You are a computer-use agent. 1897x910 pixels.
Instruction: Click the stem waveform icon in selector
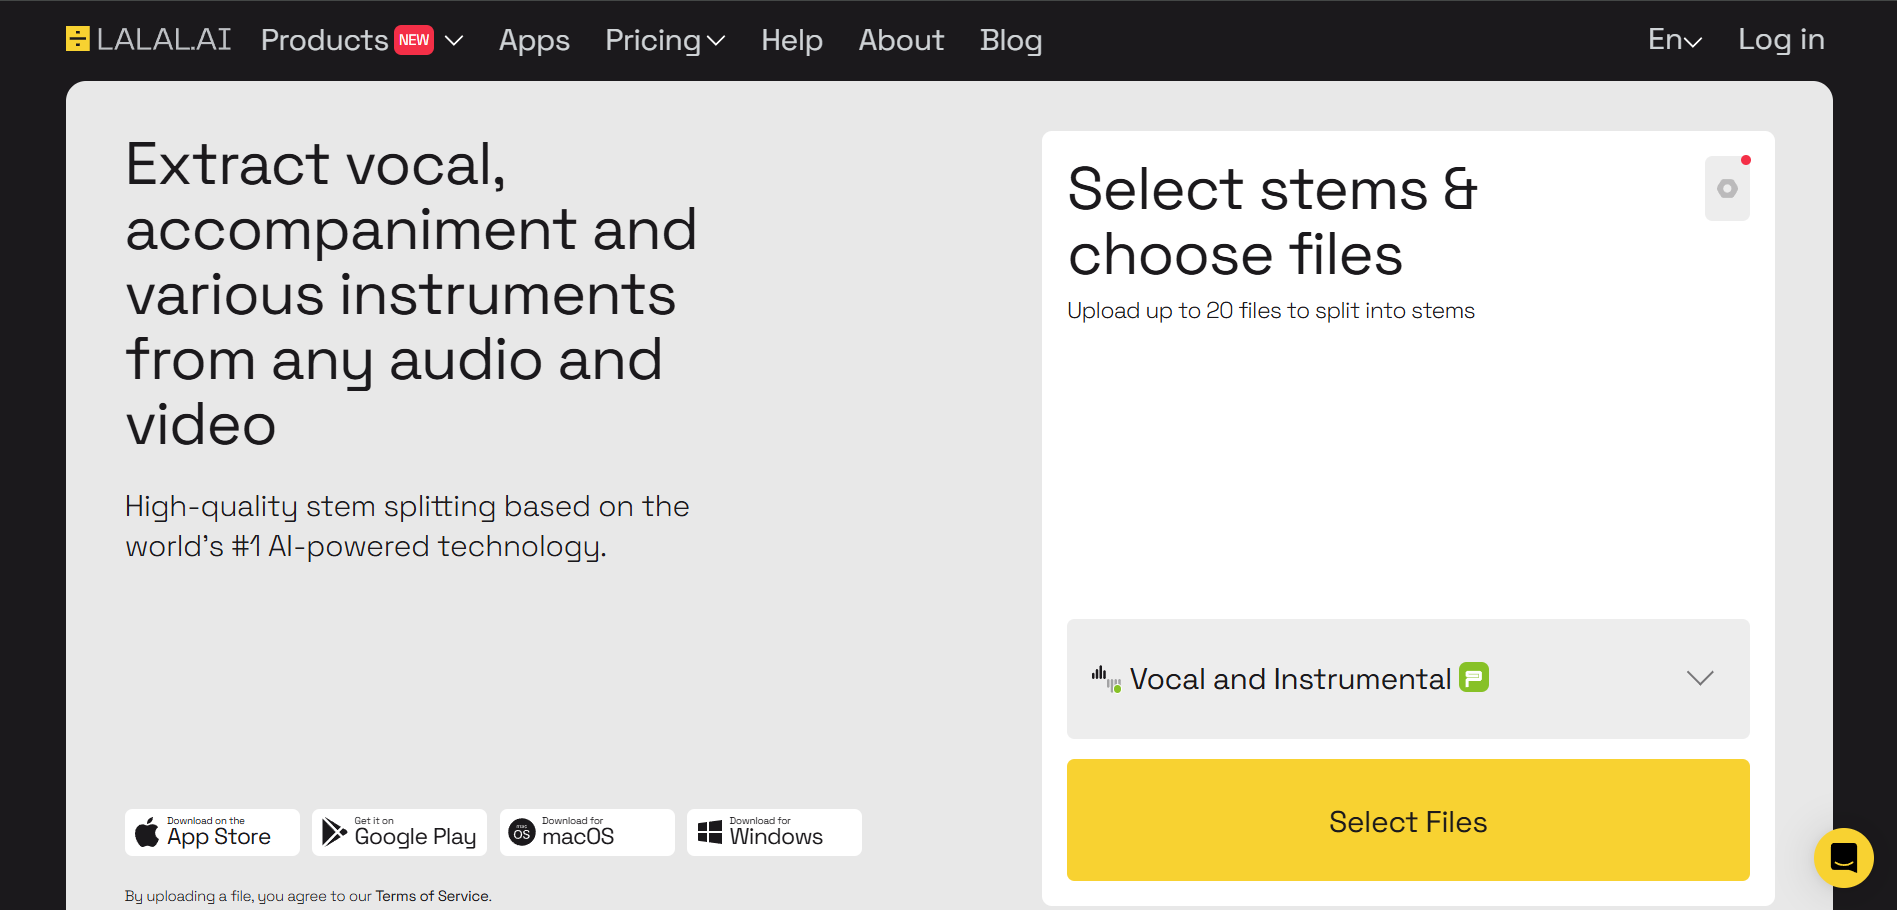pos(1106,679)
